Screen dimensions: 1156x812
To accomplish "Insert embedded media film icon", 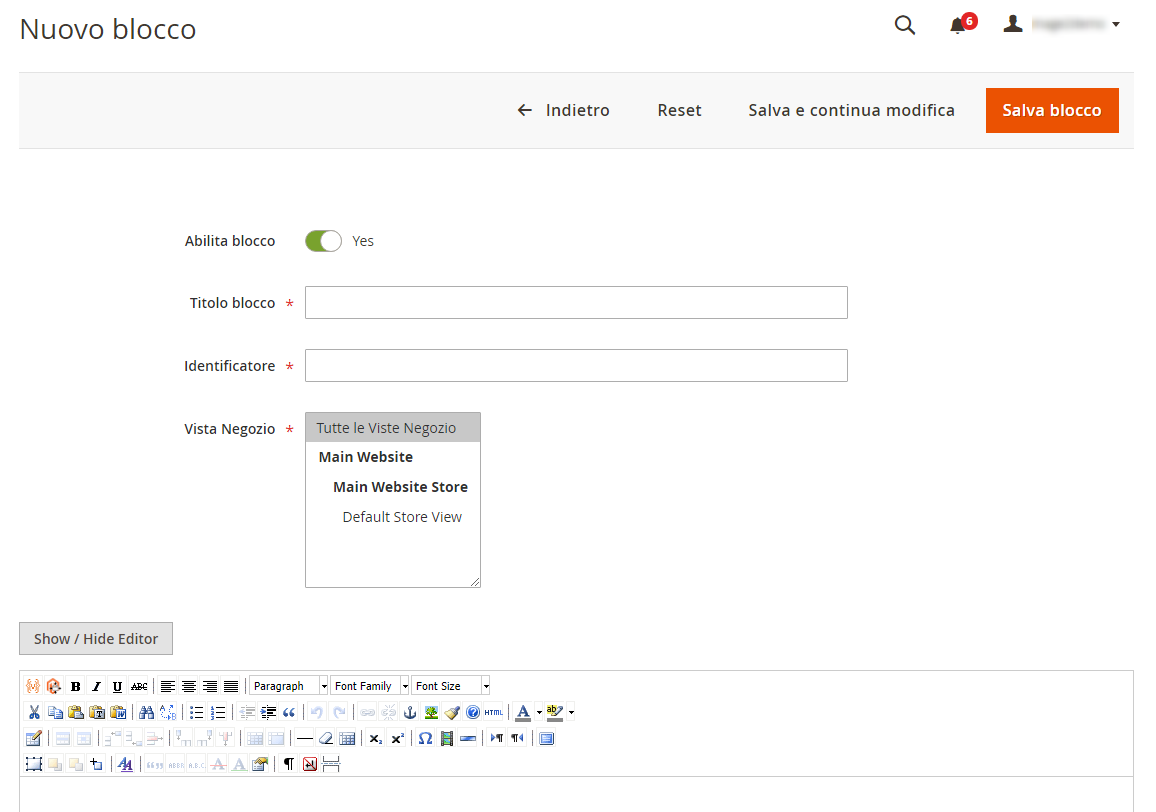I will coord(447,738).
